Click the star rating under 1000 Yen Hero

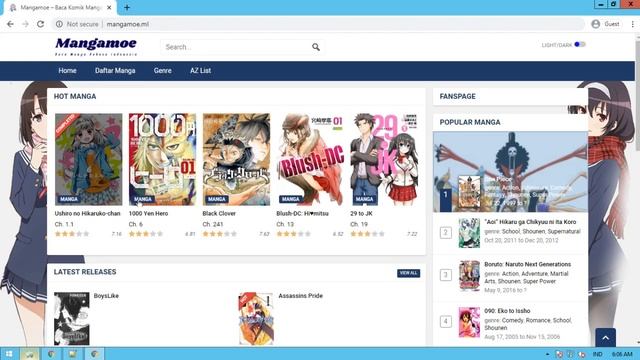click(146, 234)
